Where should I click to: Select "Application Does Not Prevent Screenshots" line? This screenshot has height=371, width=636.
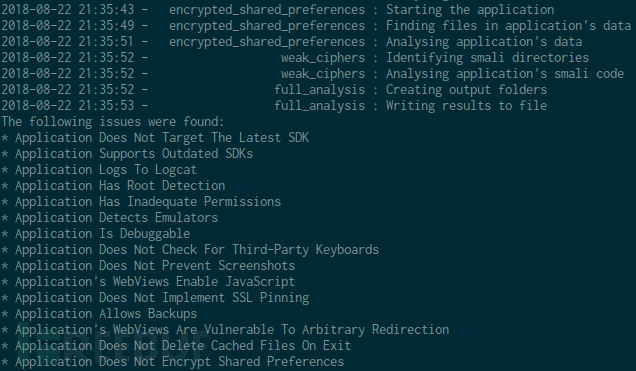(x=155, y=266)
